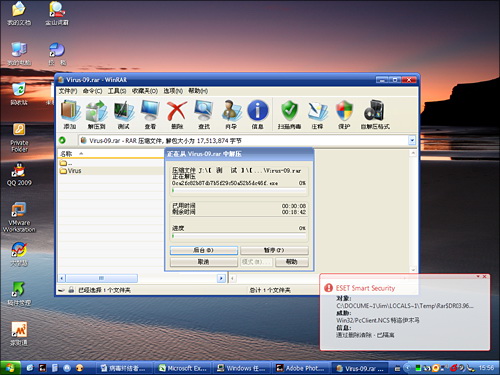
Task: Switch to Microsoft Ex... taskbar button
Action: coord(183,368)
